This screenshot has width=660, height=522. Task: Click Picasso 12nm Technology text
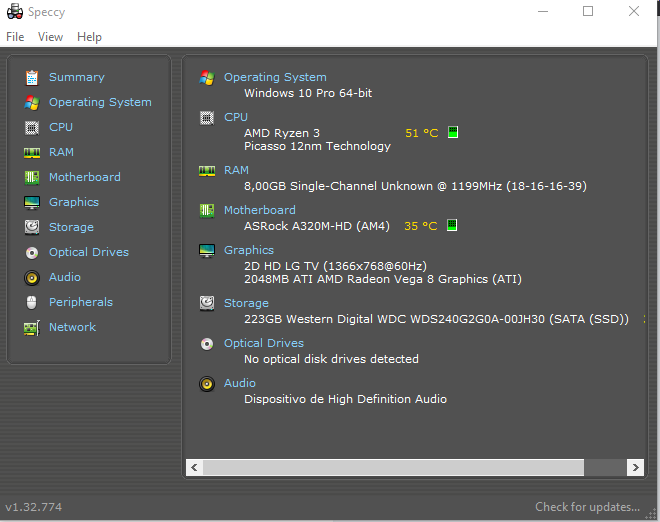(x=317, y=146)
